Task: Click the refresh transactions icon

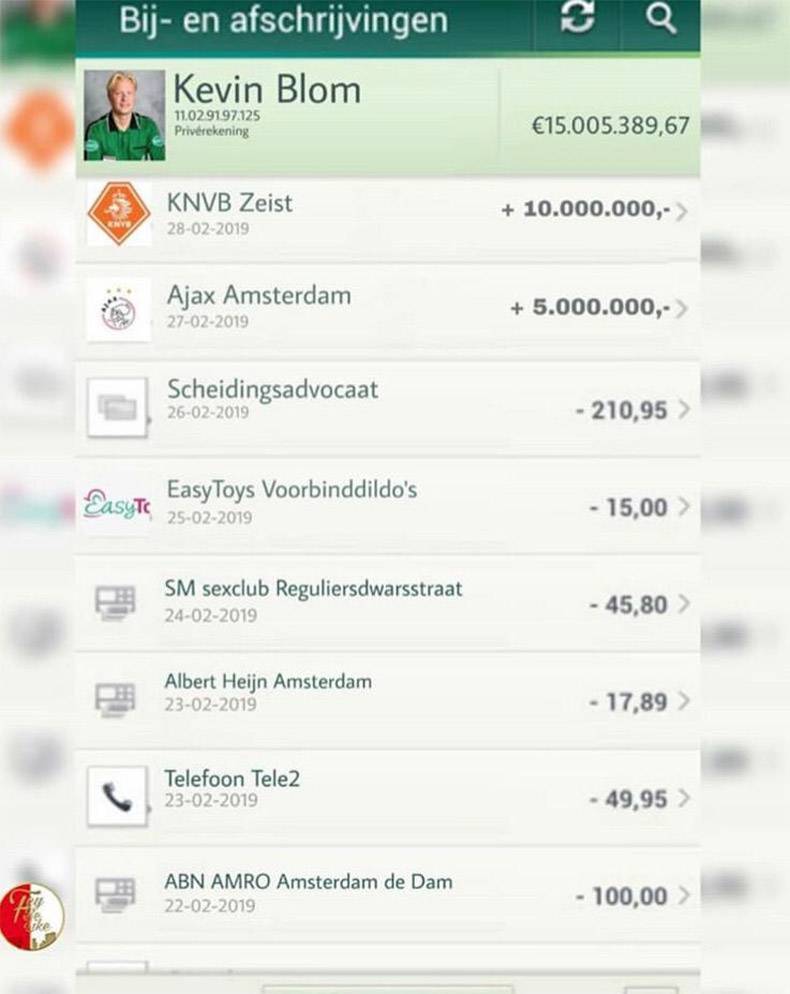Action: tap(577, 20)
